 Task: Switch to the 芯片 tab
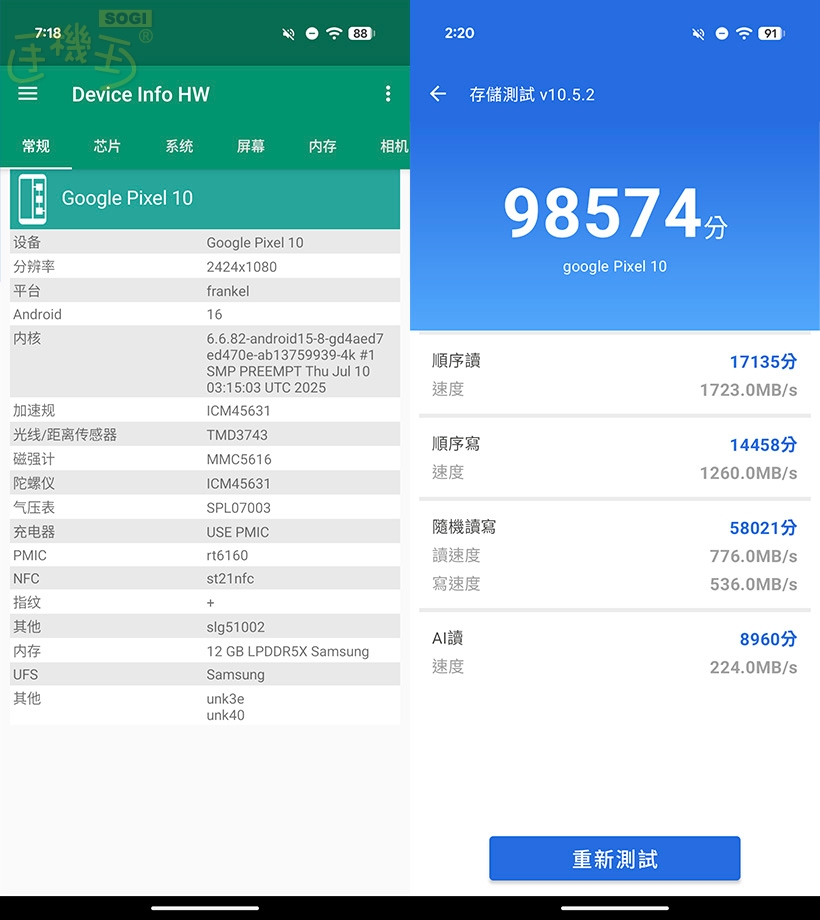pos(107,146)
